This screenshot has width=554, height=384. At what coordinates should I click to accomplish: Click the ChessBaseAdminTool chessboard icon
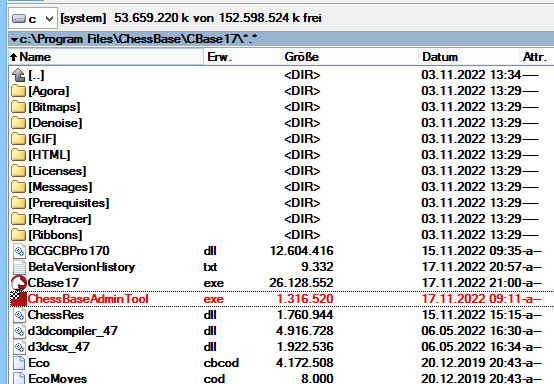coord(19,299)
